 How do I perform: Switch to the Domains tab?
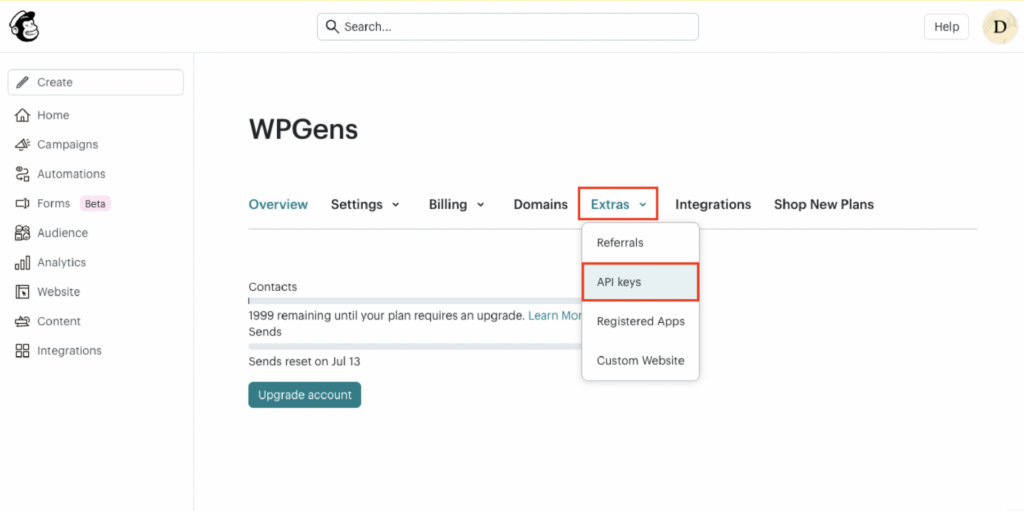(540, 204)
